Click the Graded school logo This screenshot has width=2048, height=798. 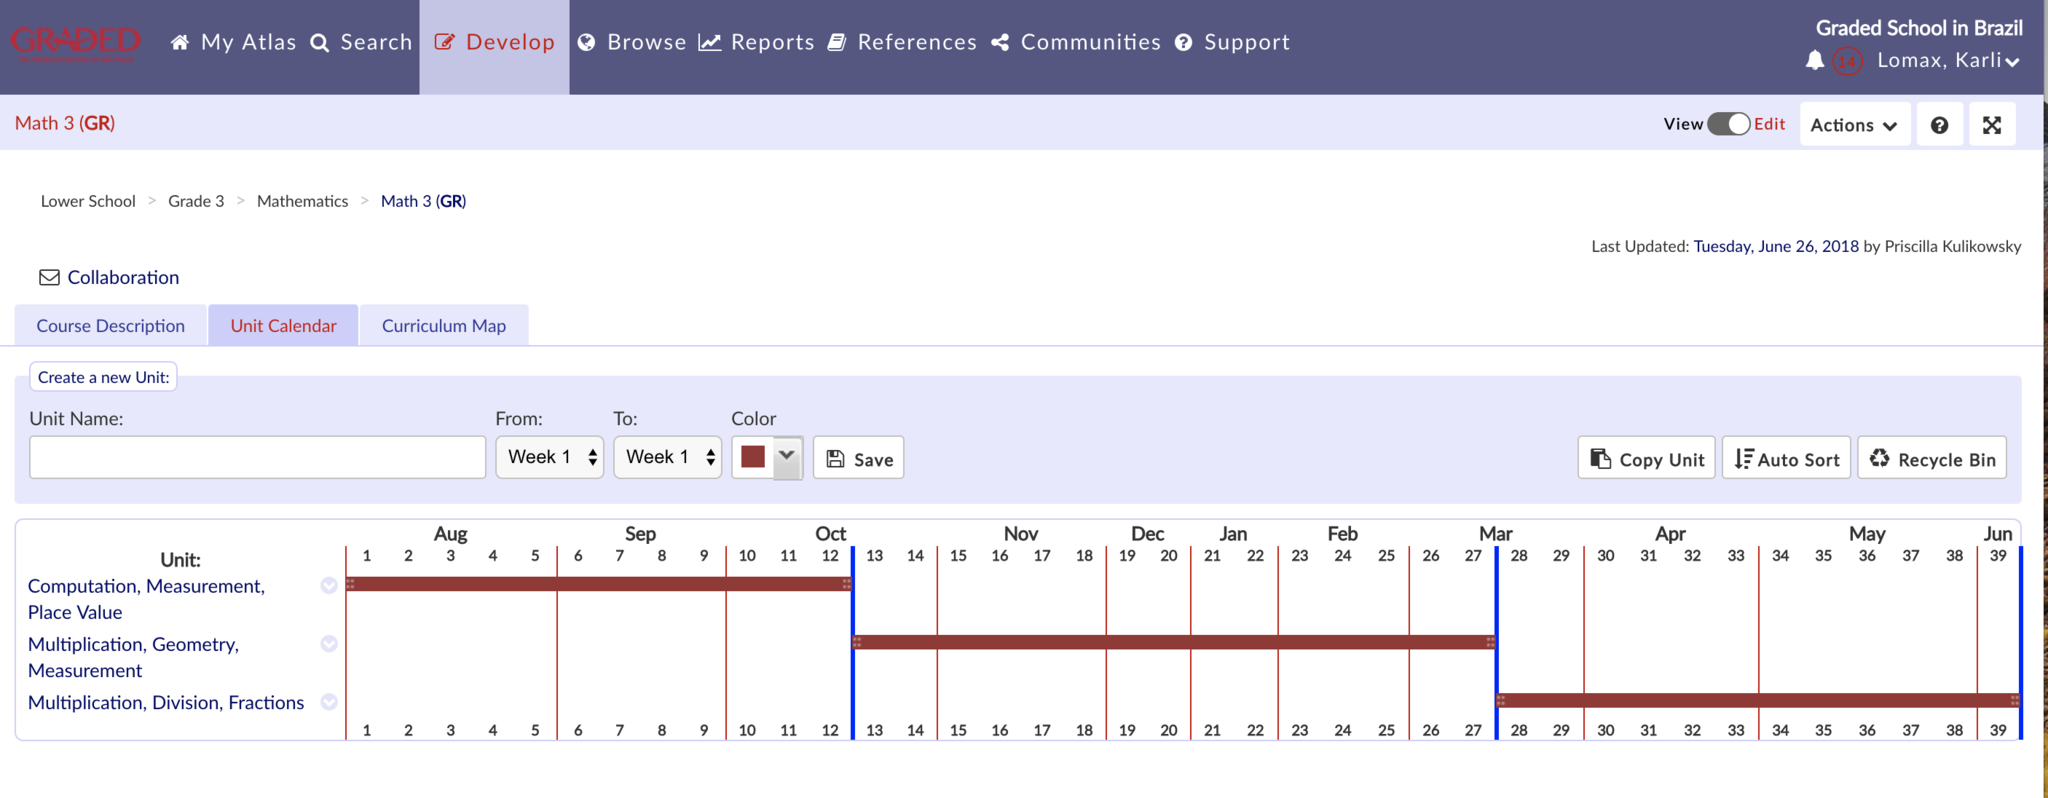coord(75,43)
